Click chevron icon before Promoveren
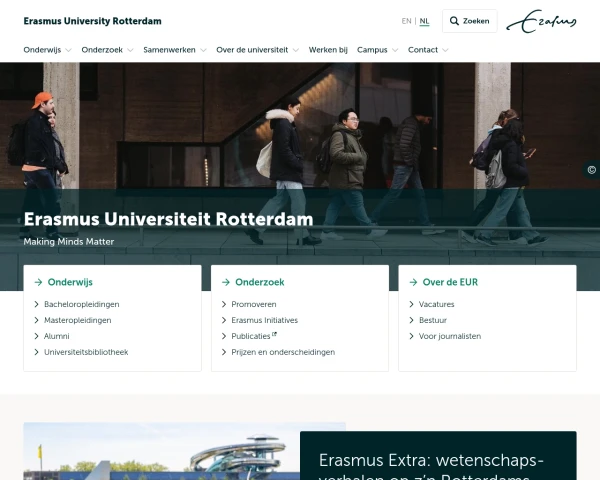Viewport: 600px width, 480px height. (224, 304)
